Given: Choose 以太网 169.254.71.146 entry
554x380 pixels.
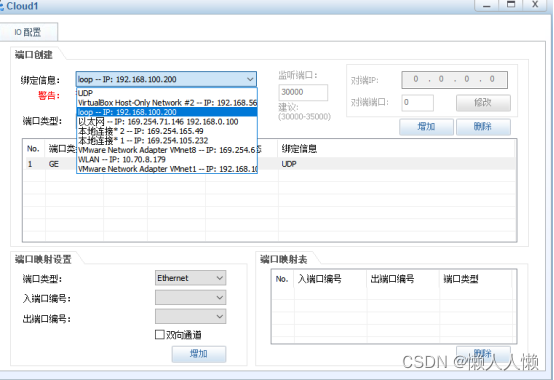Looking at the screenshot, I should (x=167, y=122).
